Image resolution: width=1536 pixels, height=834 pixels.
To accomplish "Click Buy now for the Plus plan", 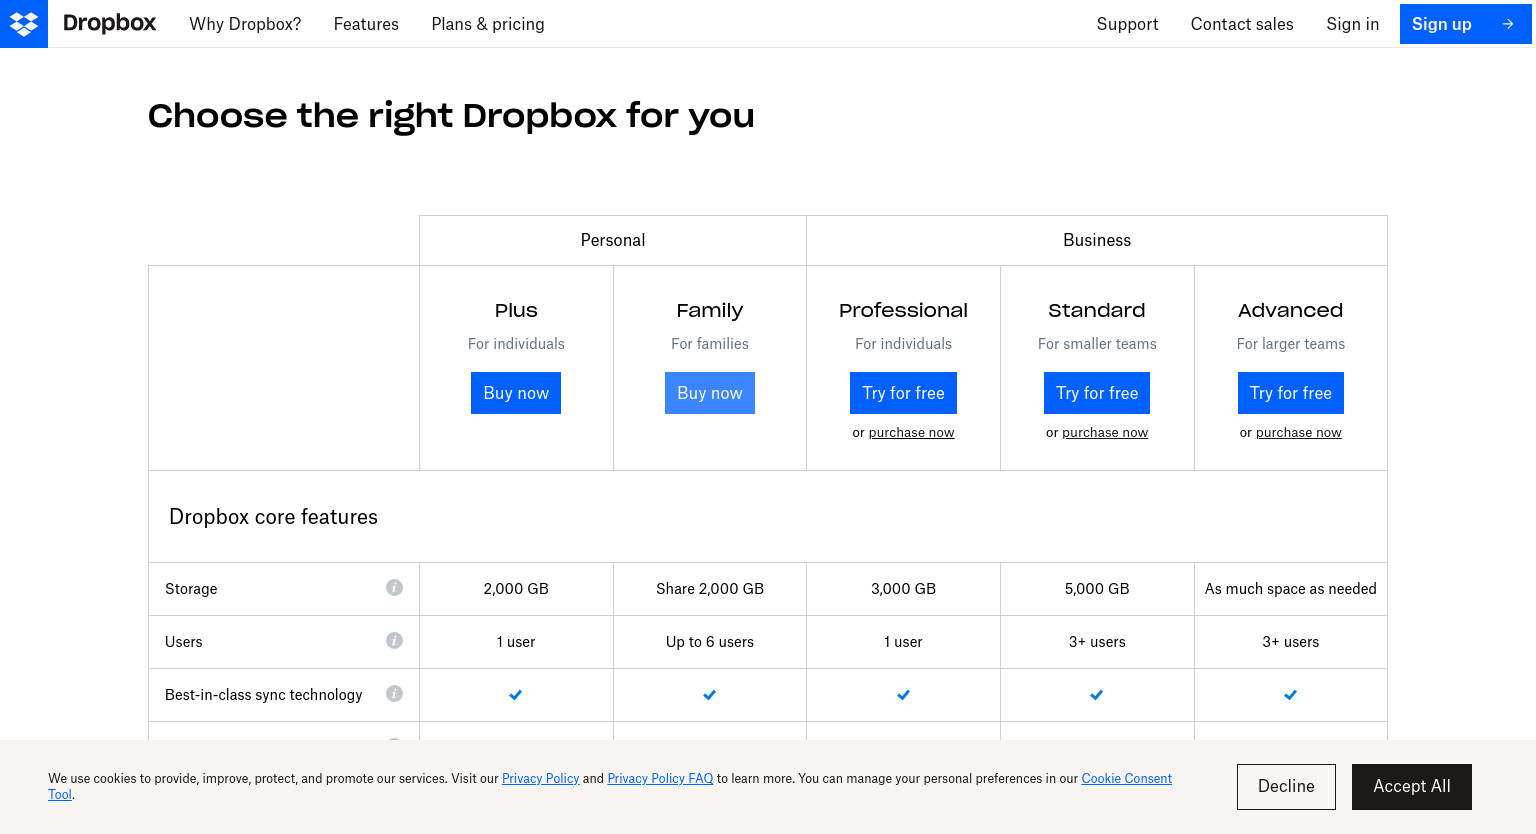I will pos(516,393).
